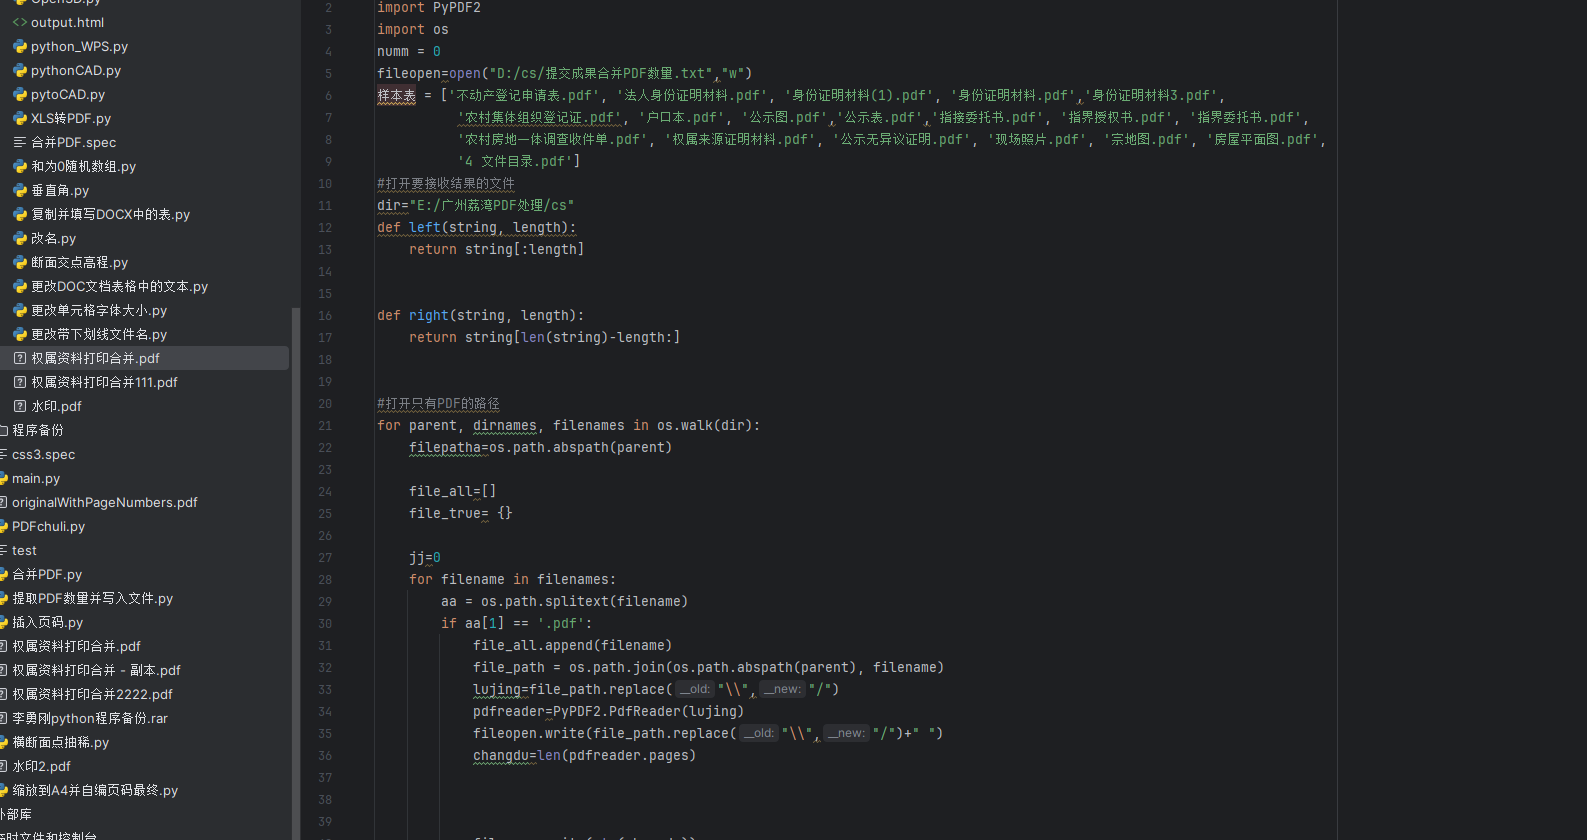Click line number 21 in the gutter
The height and width of the screenshot is (840, 1587).
coord(325,426)
